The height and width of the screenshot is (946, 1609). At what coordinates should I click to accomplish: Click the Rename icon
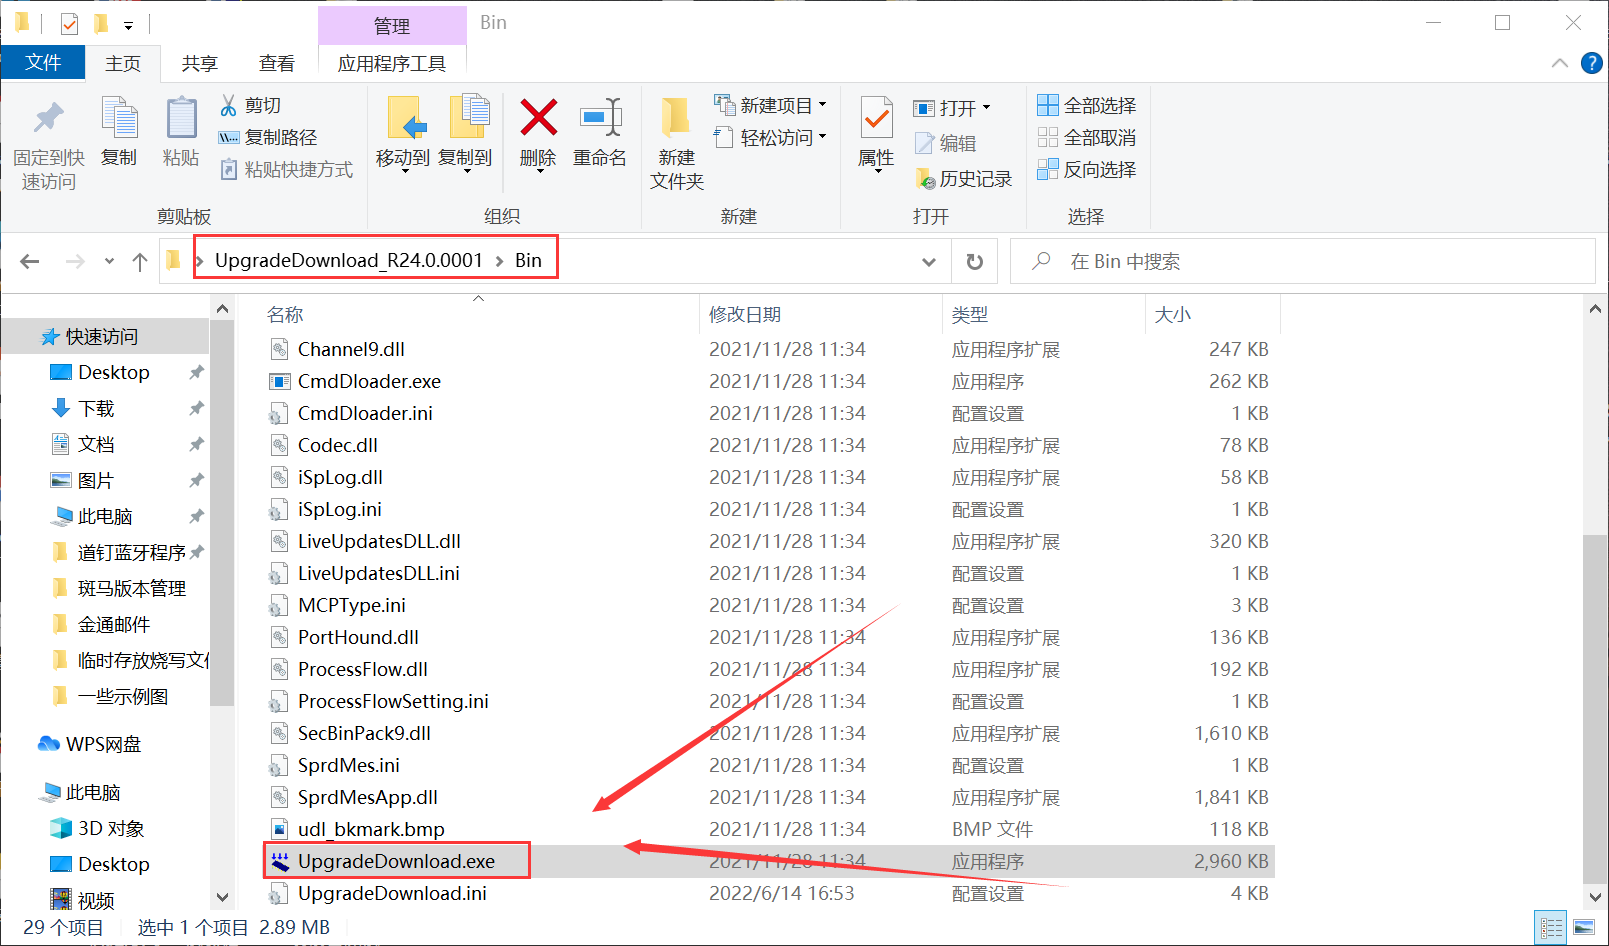601,118
